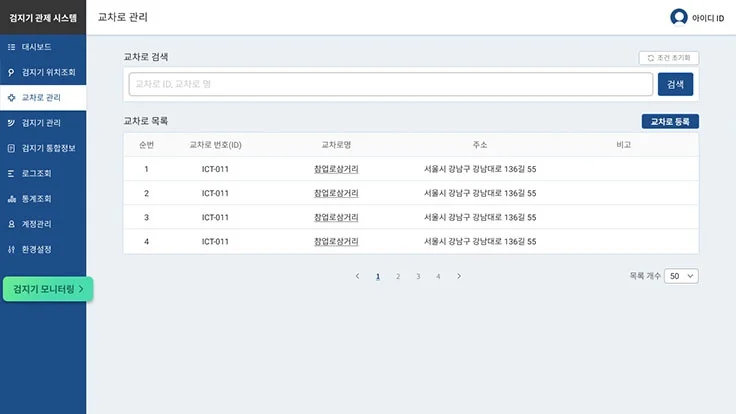
Task: Click the 교차로 번호(ID) column header
Action: (x=215, y=145)
